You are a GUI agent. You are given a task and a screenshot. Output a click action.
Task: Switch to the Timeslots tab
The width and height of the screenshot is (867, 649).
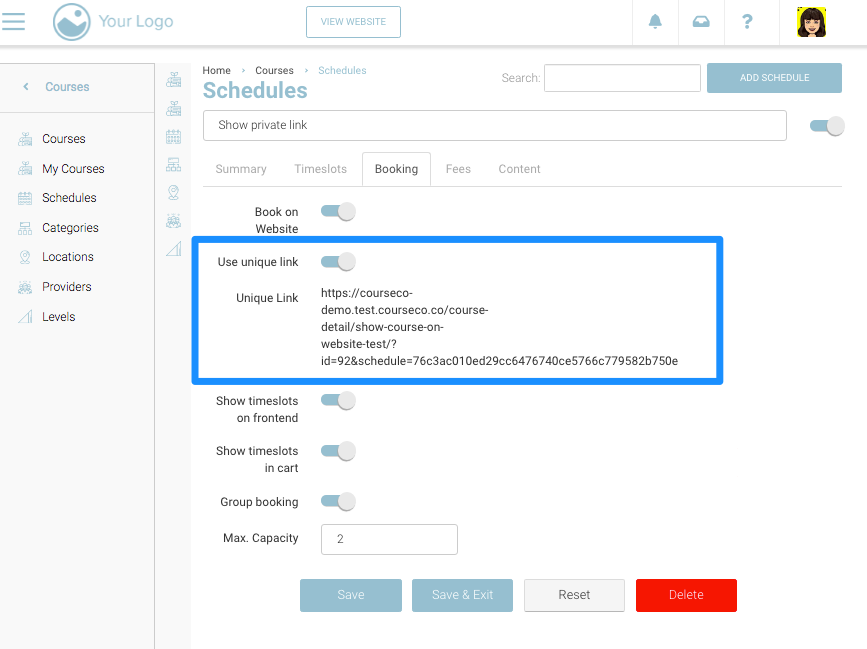[x=320, y=169]
